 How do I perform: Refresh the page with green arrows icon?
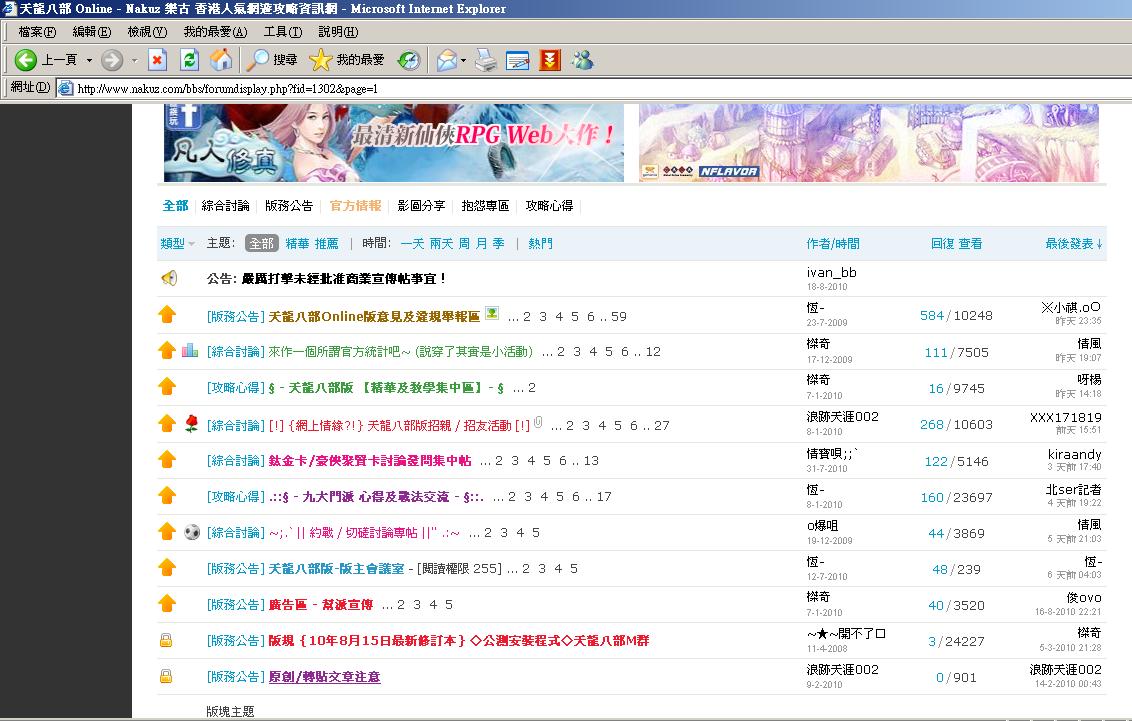pyautogui.click(x=189, y=60)
